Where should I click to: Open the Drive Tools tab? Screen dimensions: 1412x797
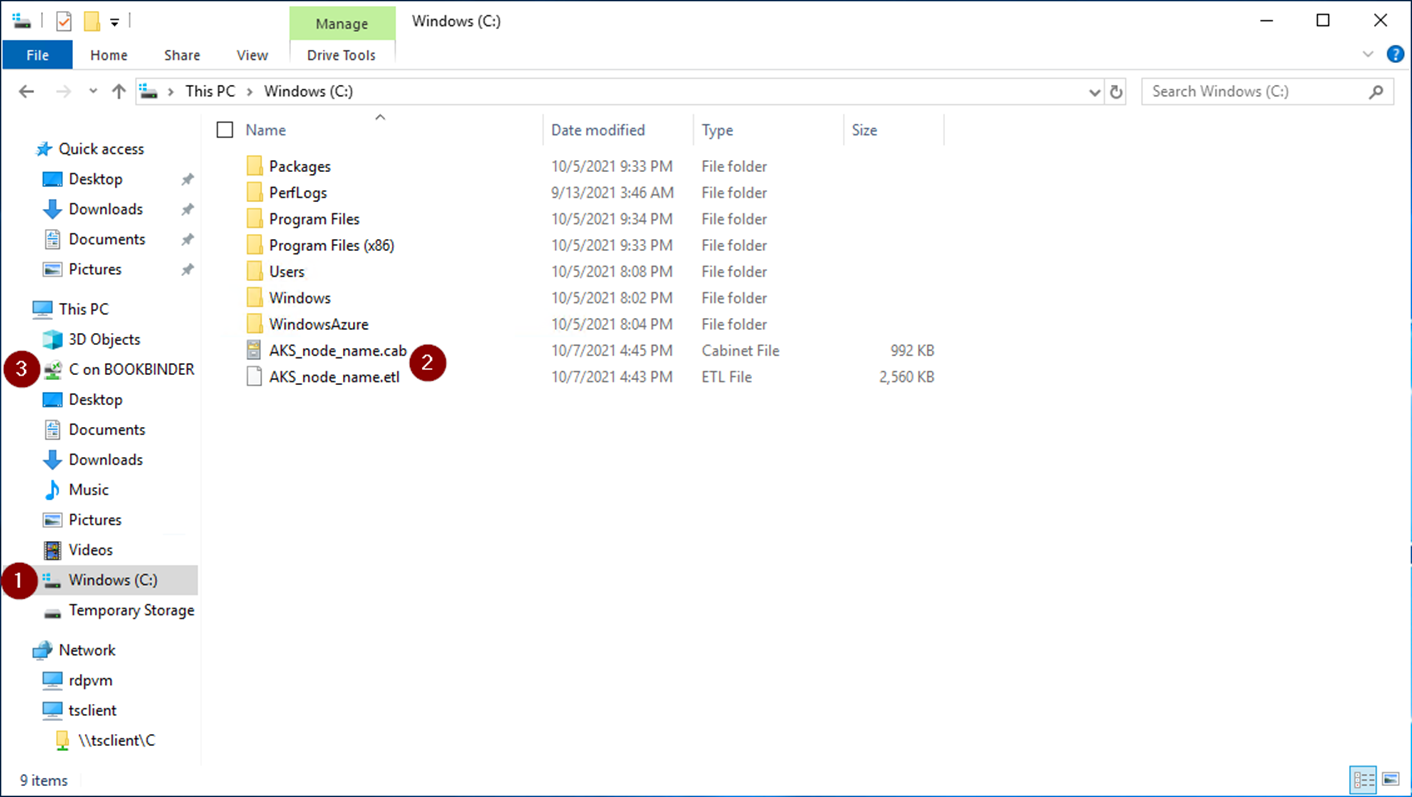342,55
